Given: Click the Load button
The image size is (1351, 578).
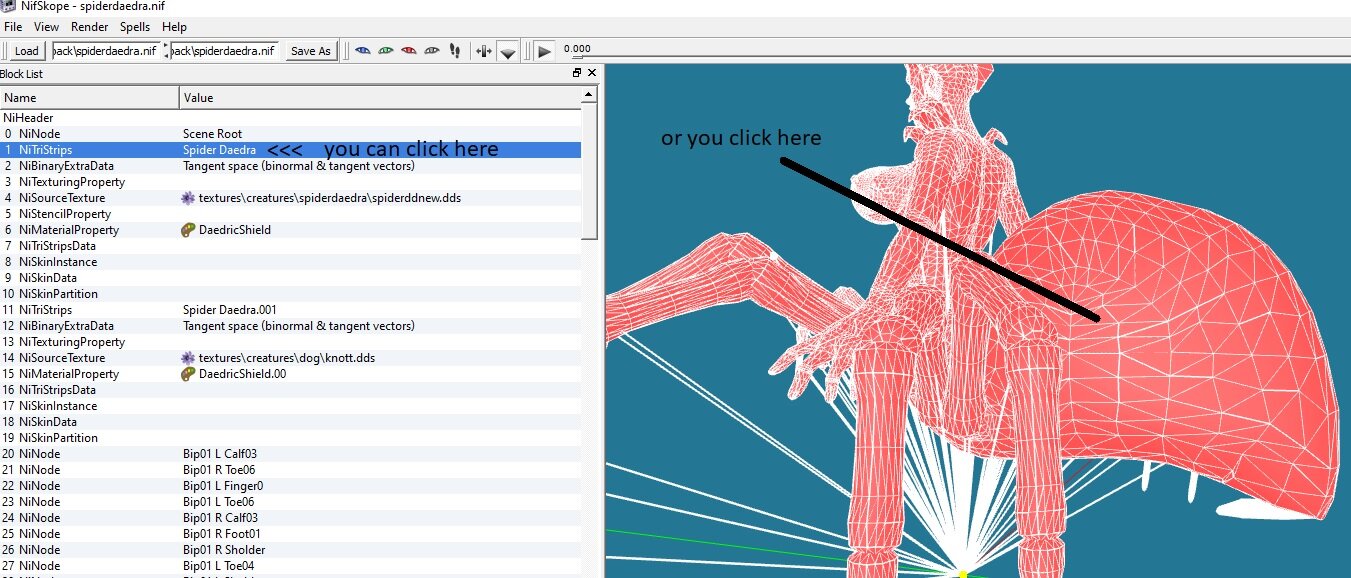Looking at the screenshot, I should (26, 50).
